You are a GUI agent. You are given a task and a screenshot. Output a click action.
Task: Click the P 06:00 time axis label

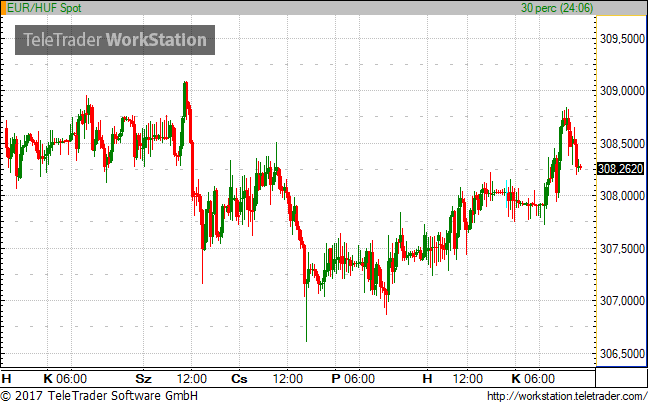click(x=353, y=379)
